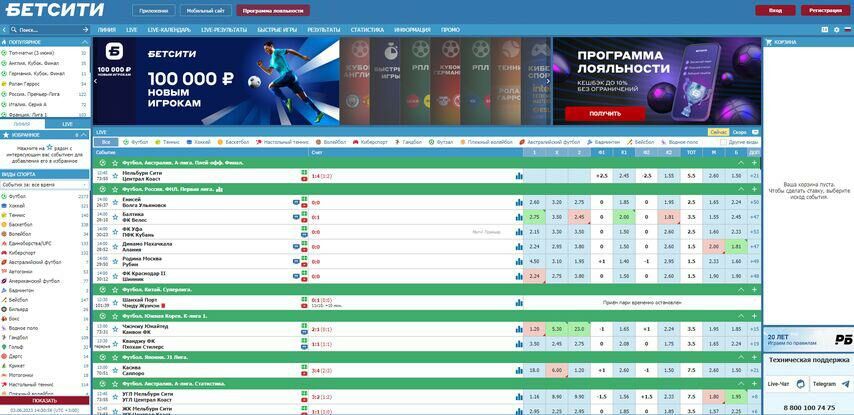The image size is (854, 415).
Task: Open statistics chart icon for Енисей match
Action: pos(519,202)
